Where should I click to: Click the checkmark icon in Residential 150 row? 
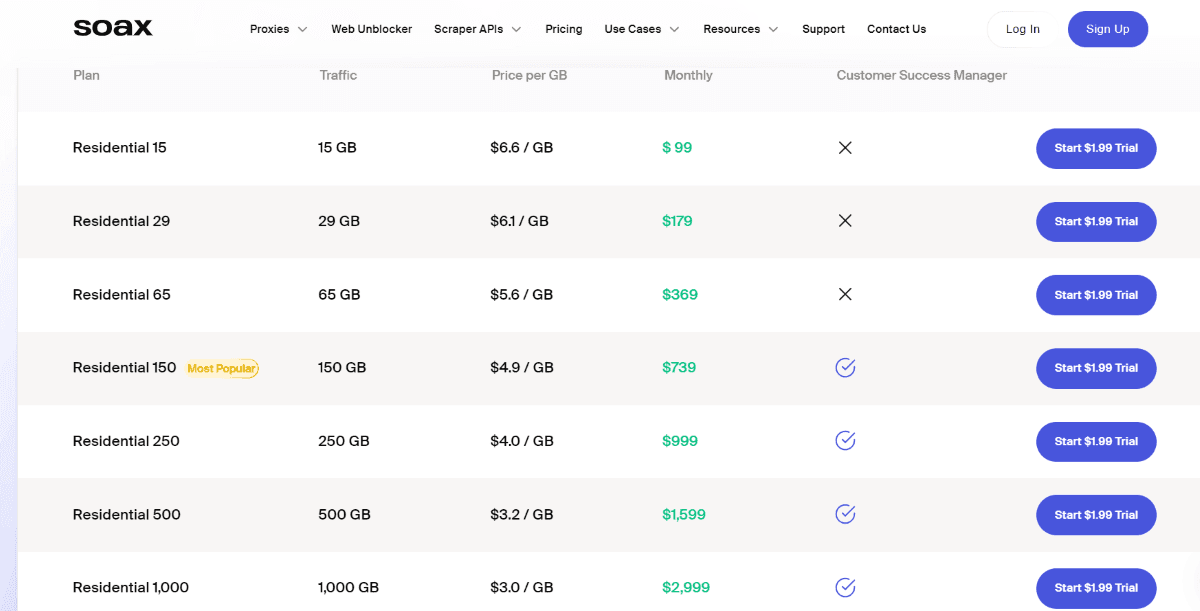[x=845, y=368]
